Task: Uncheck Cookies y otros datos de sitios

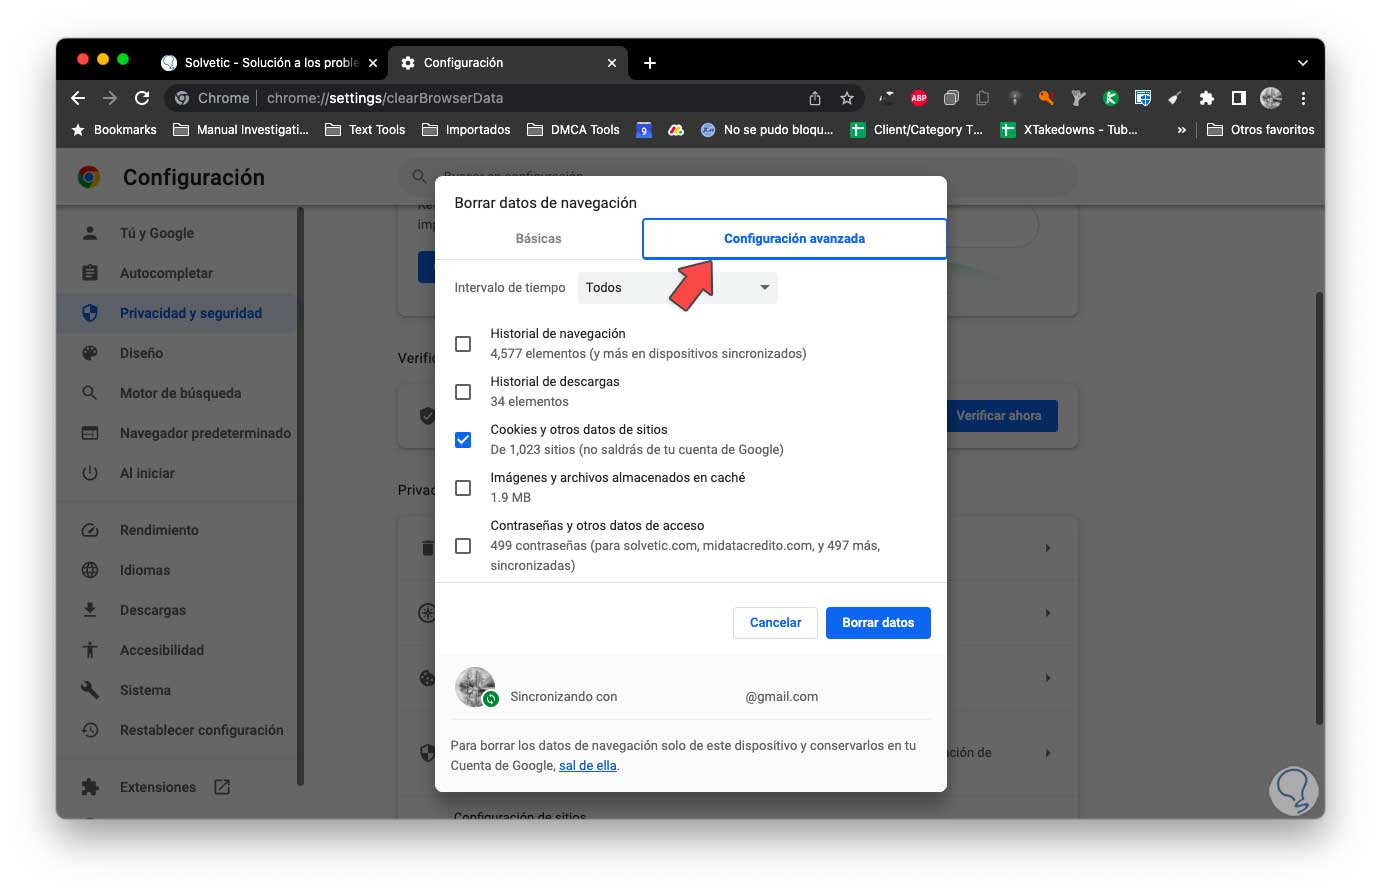Action: coord(463,440)
